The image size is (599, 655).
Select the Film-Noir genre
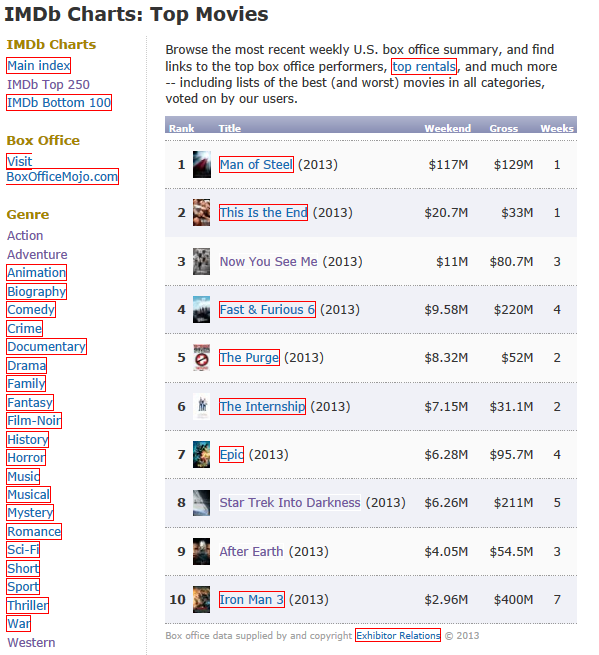coord(34,421)
